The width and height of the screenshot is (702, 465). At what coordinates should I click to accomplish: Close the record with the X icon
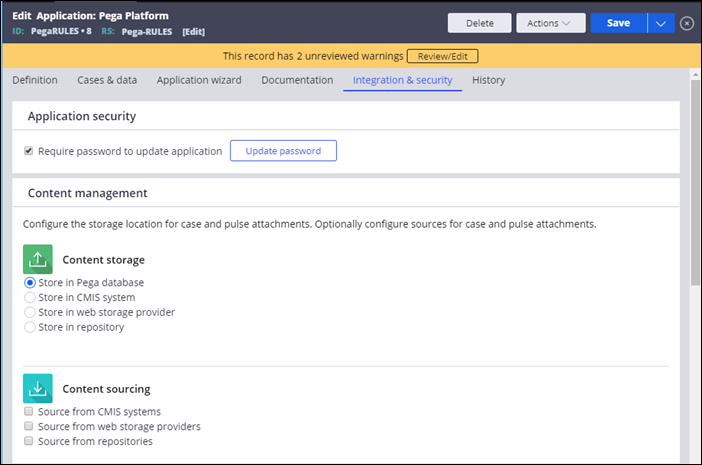coord(687,23)
